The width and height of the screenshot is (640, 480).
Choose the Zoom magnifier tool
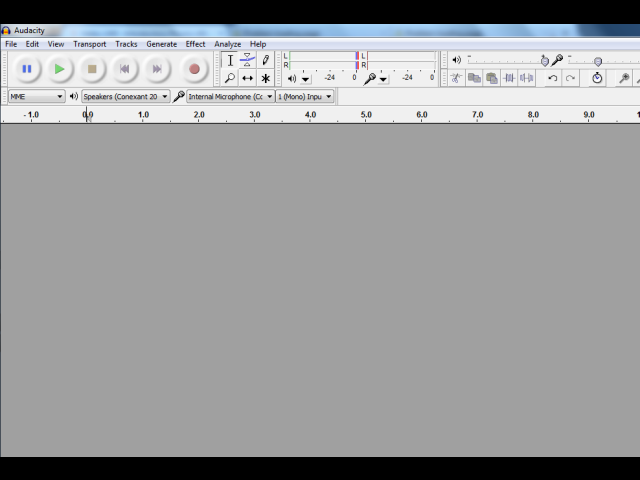click(x=230, y=78)
